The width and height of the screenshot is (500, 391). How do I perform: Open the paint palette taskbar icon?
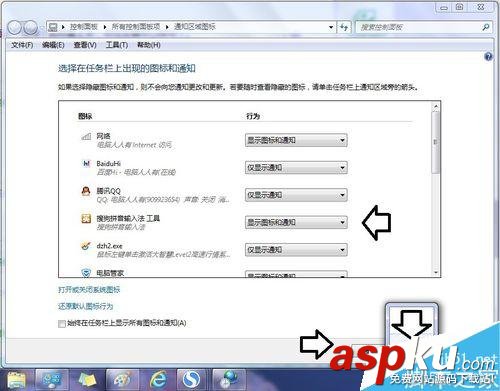[122, 380]
